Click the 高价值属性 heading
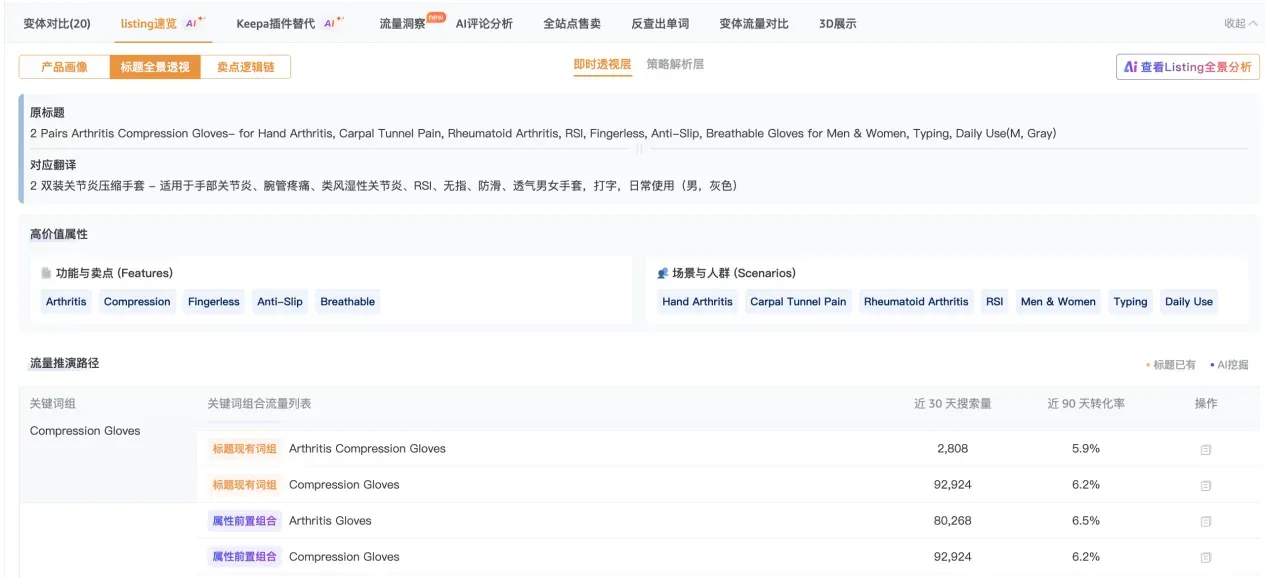The image size is (1265, 578). tap(59, 234)
